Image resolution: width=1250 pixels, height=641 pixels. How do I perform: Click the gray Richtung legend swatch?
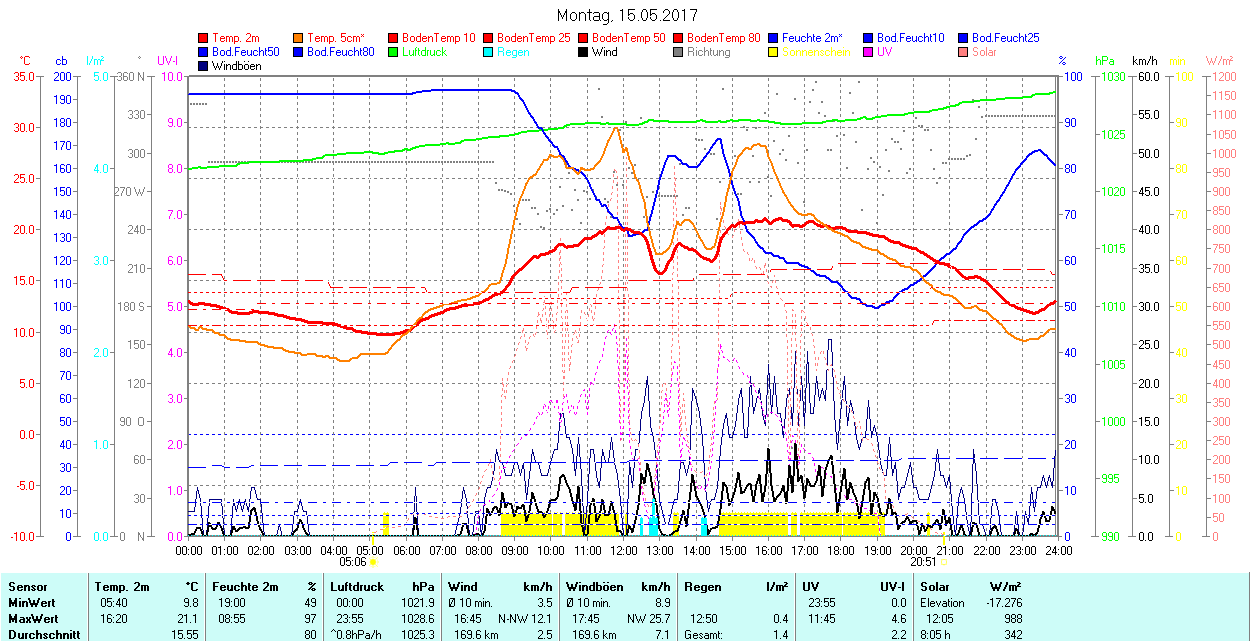[x=679, y=52]
